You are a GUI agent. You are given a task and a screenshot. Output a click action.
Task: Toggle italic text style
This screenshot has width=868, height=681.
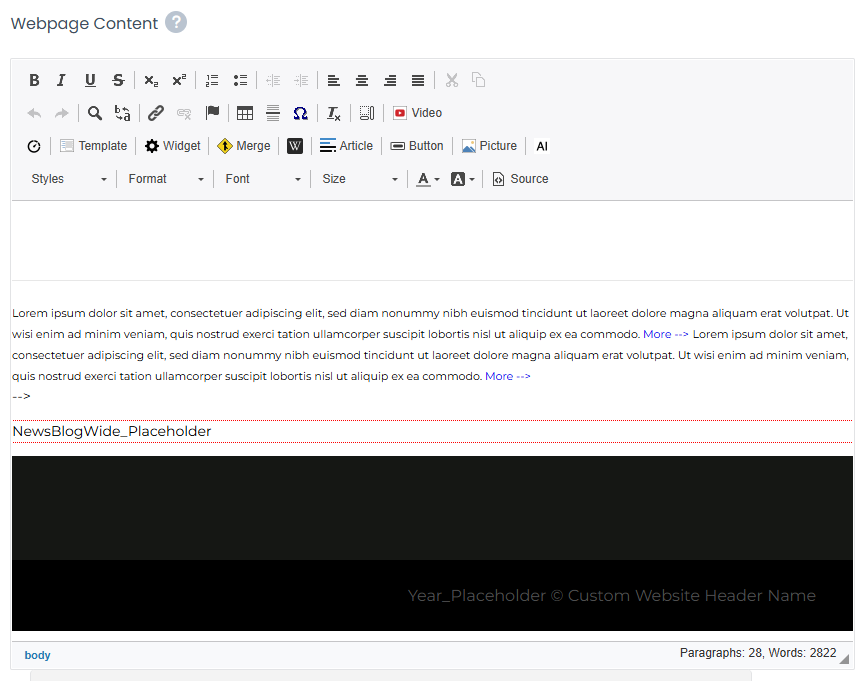coord(61,80)
